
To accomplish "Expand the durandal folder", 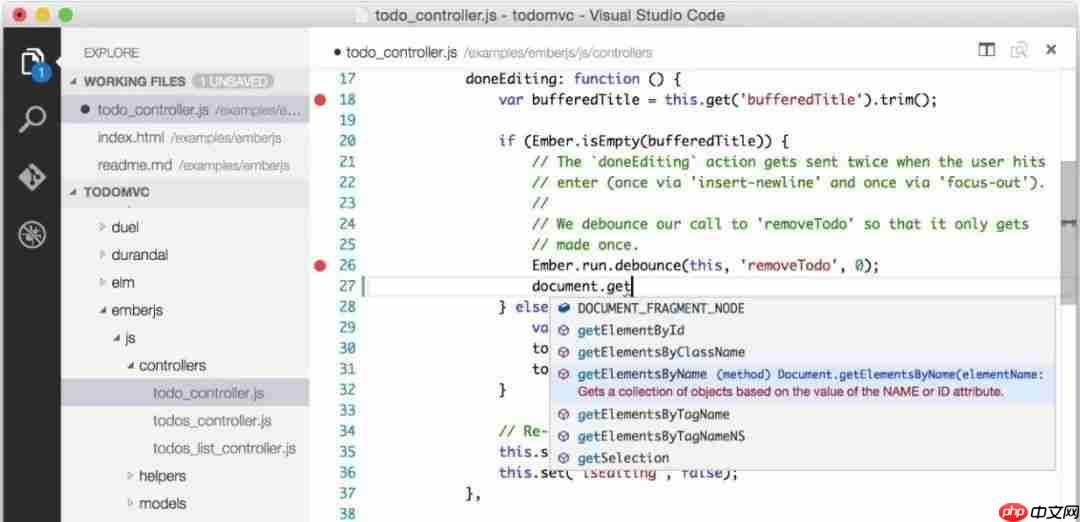I will 102,255.
